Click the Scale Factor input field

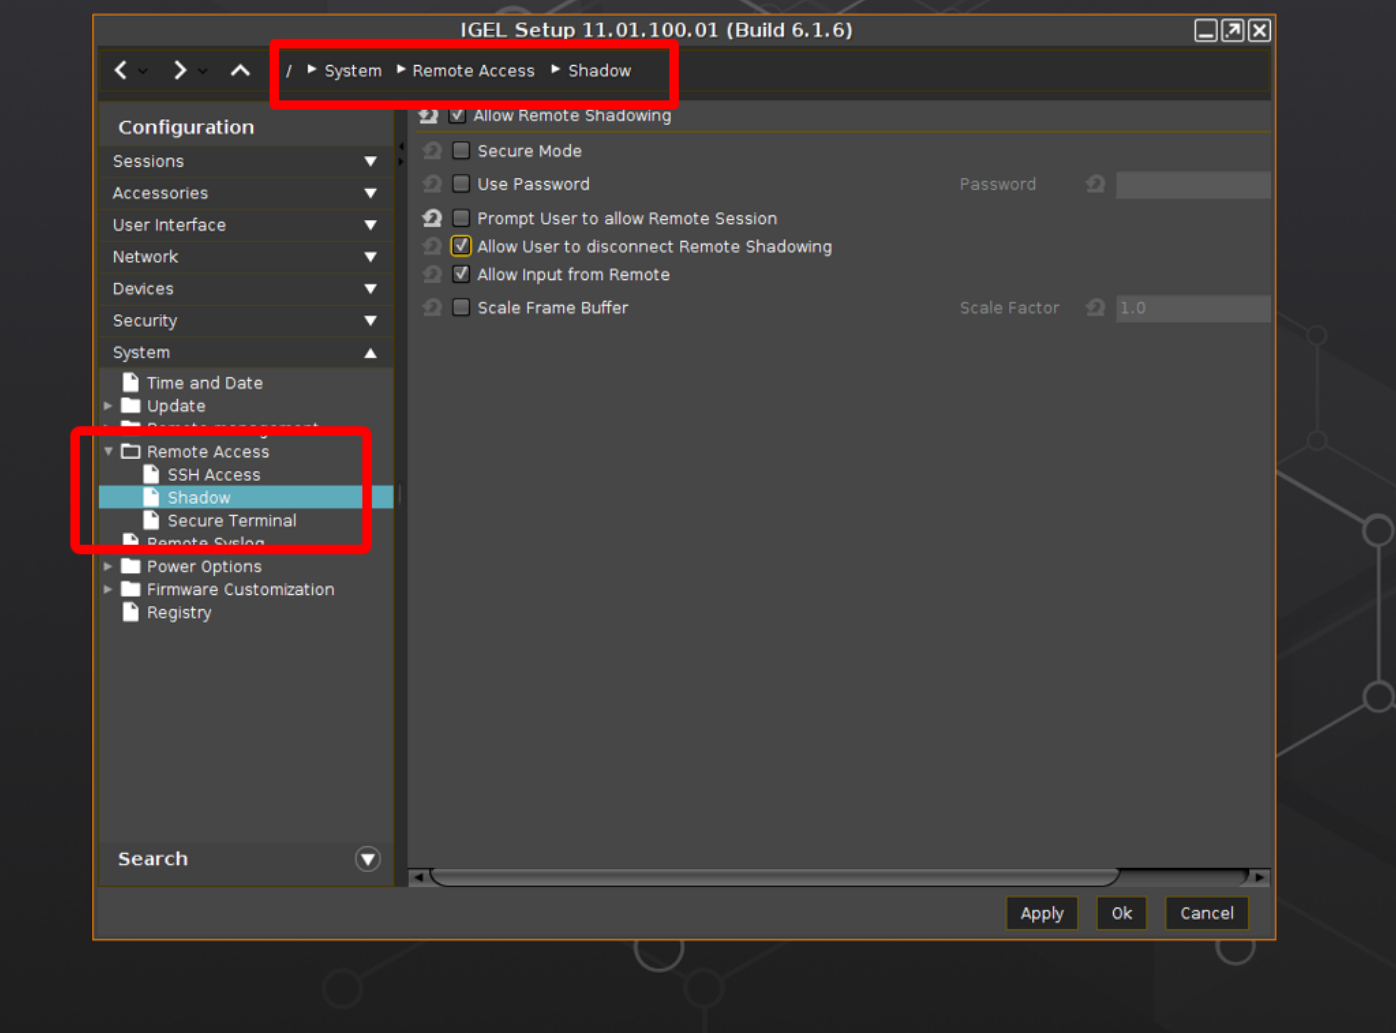click(x=1193, y=308)
